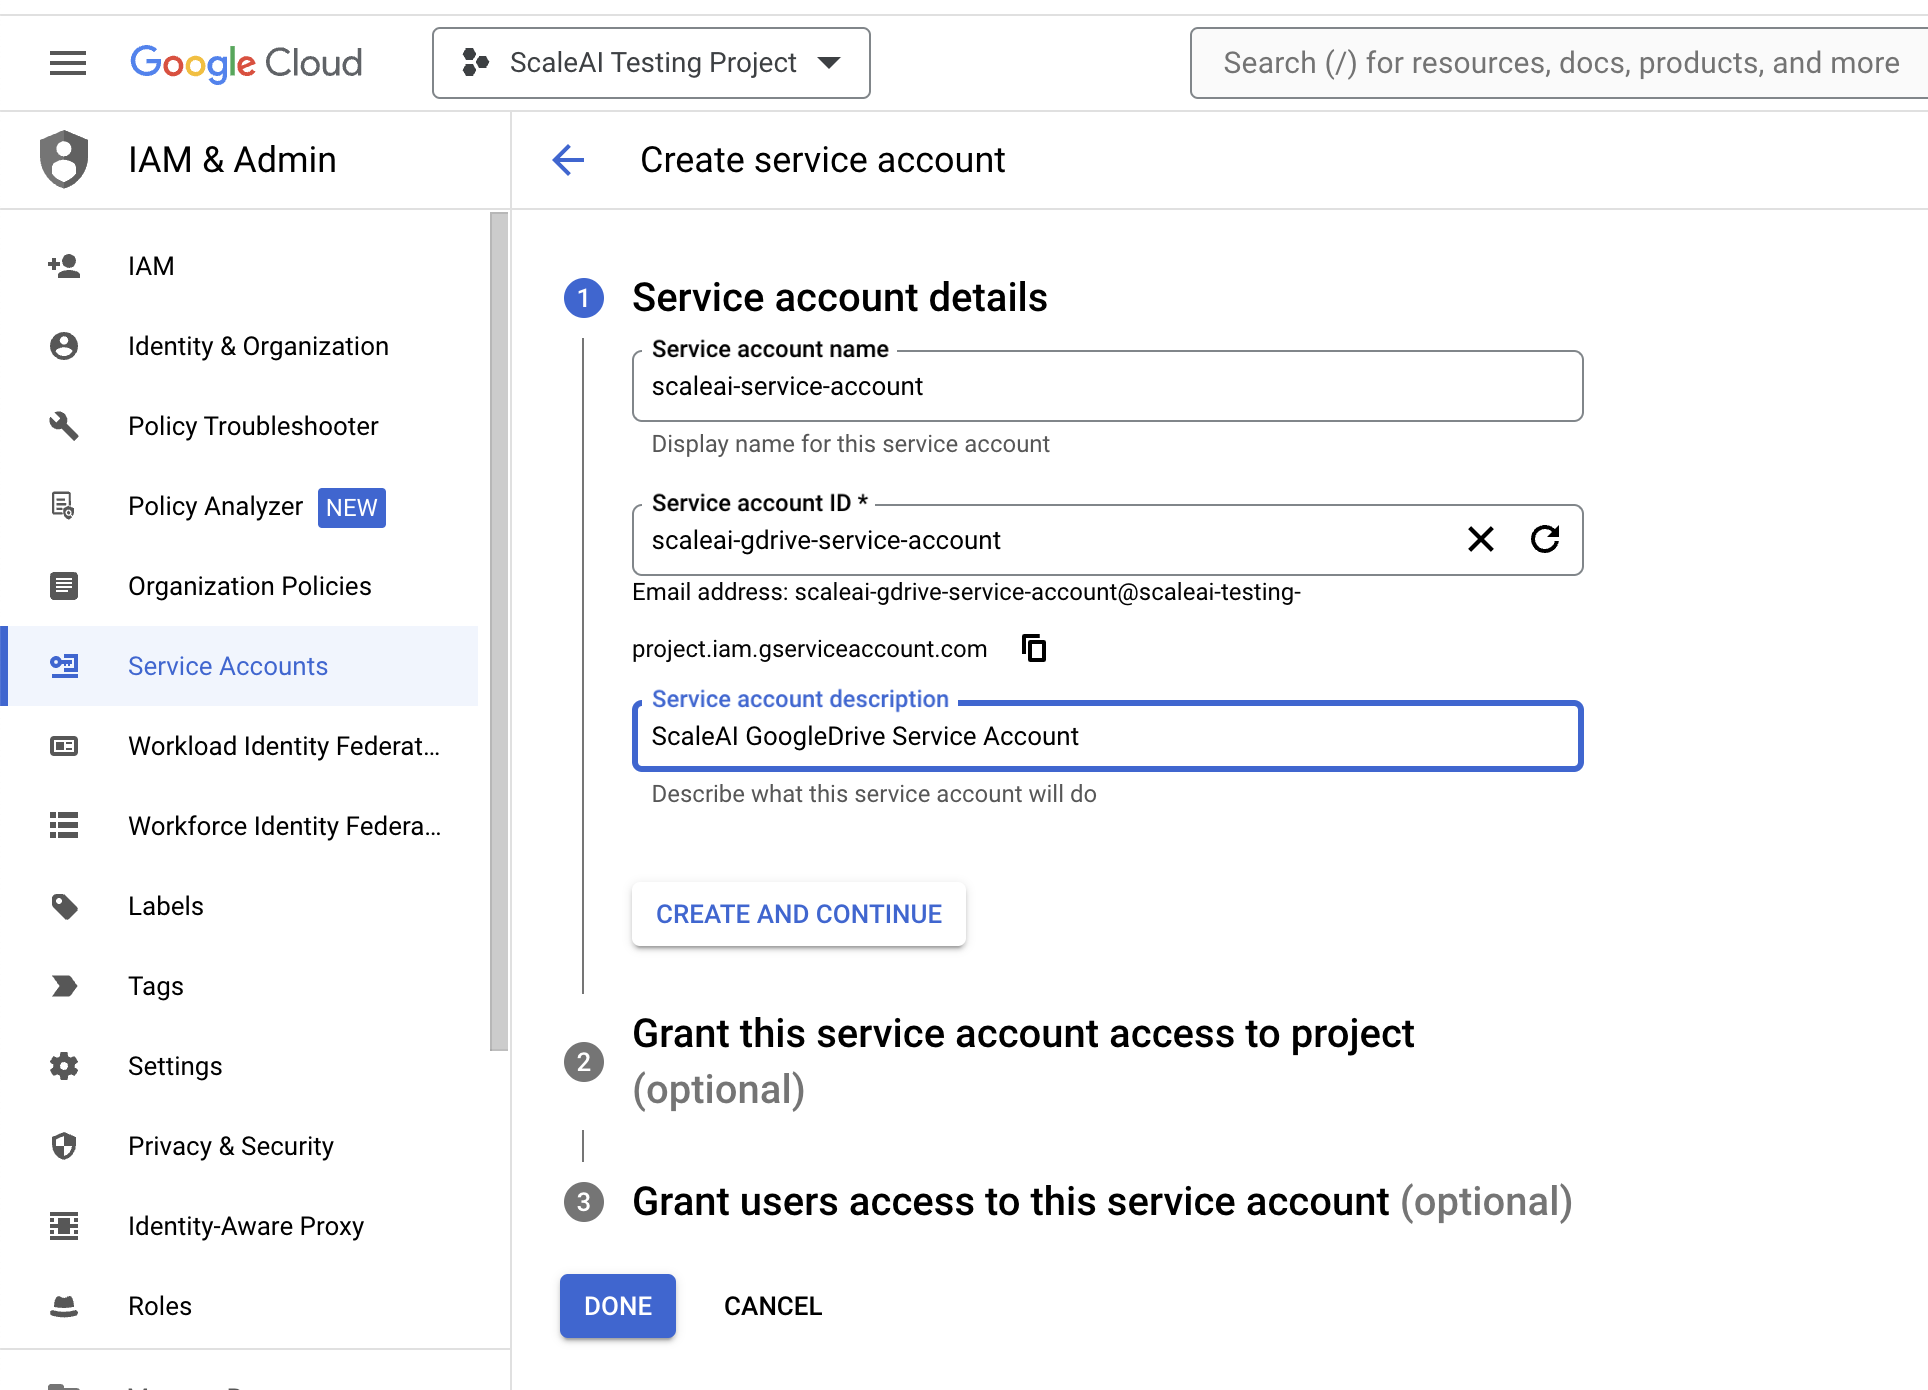Open the IAM section in sidebar
Image resolution: width=1928 pixels, height=1390 pixels.
[x=151, y=265]
